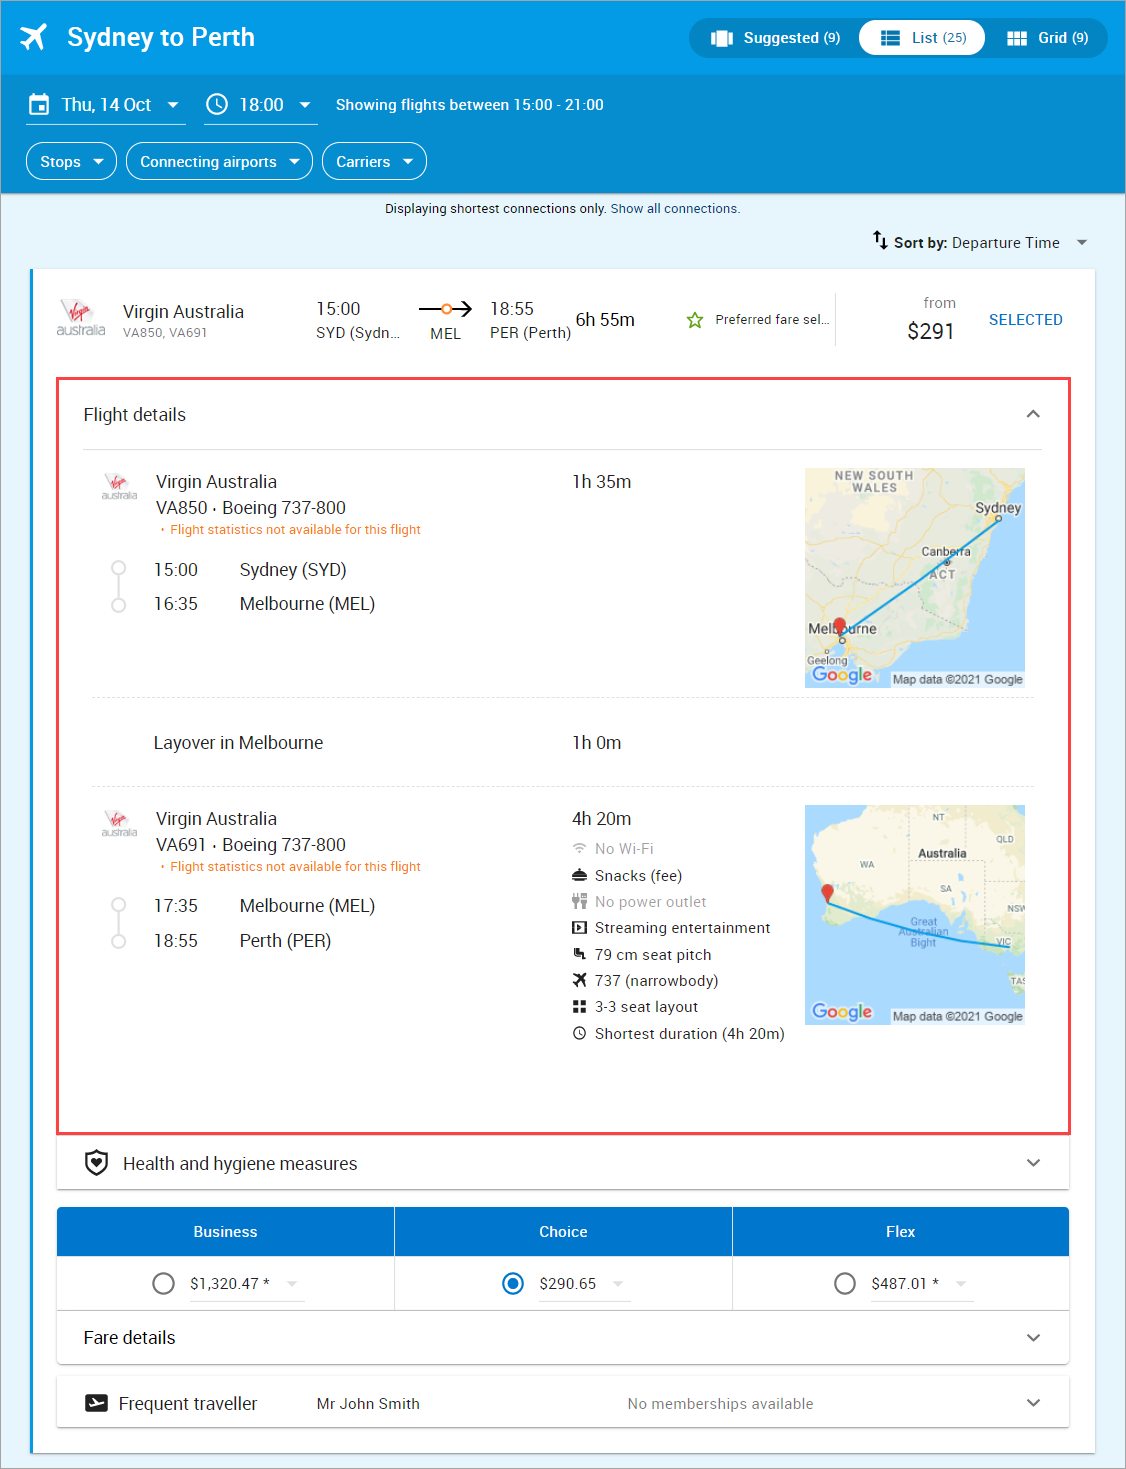This screenshot has height=1469, width=1126.
Task: Click the Virgin Australia logo beside flight VA850
Action: pos(119,487)
